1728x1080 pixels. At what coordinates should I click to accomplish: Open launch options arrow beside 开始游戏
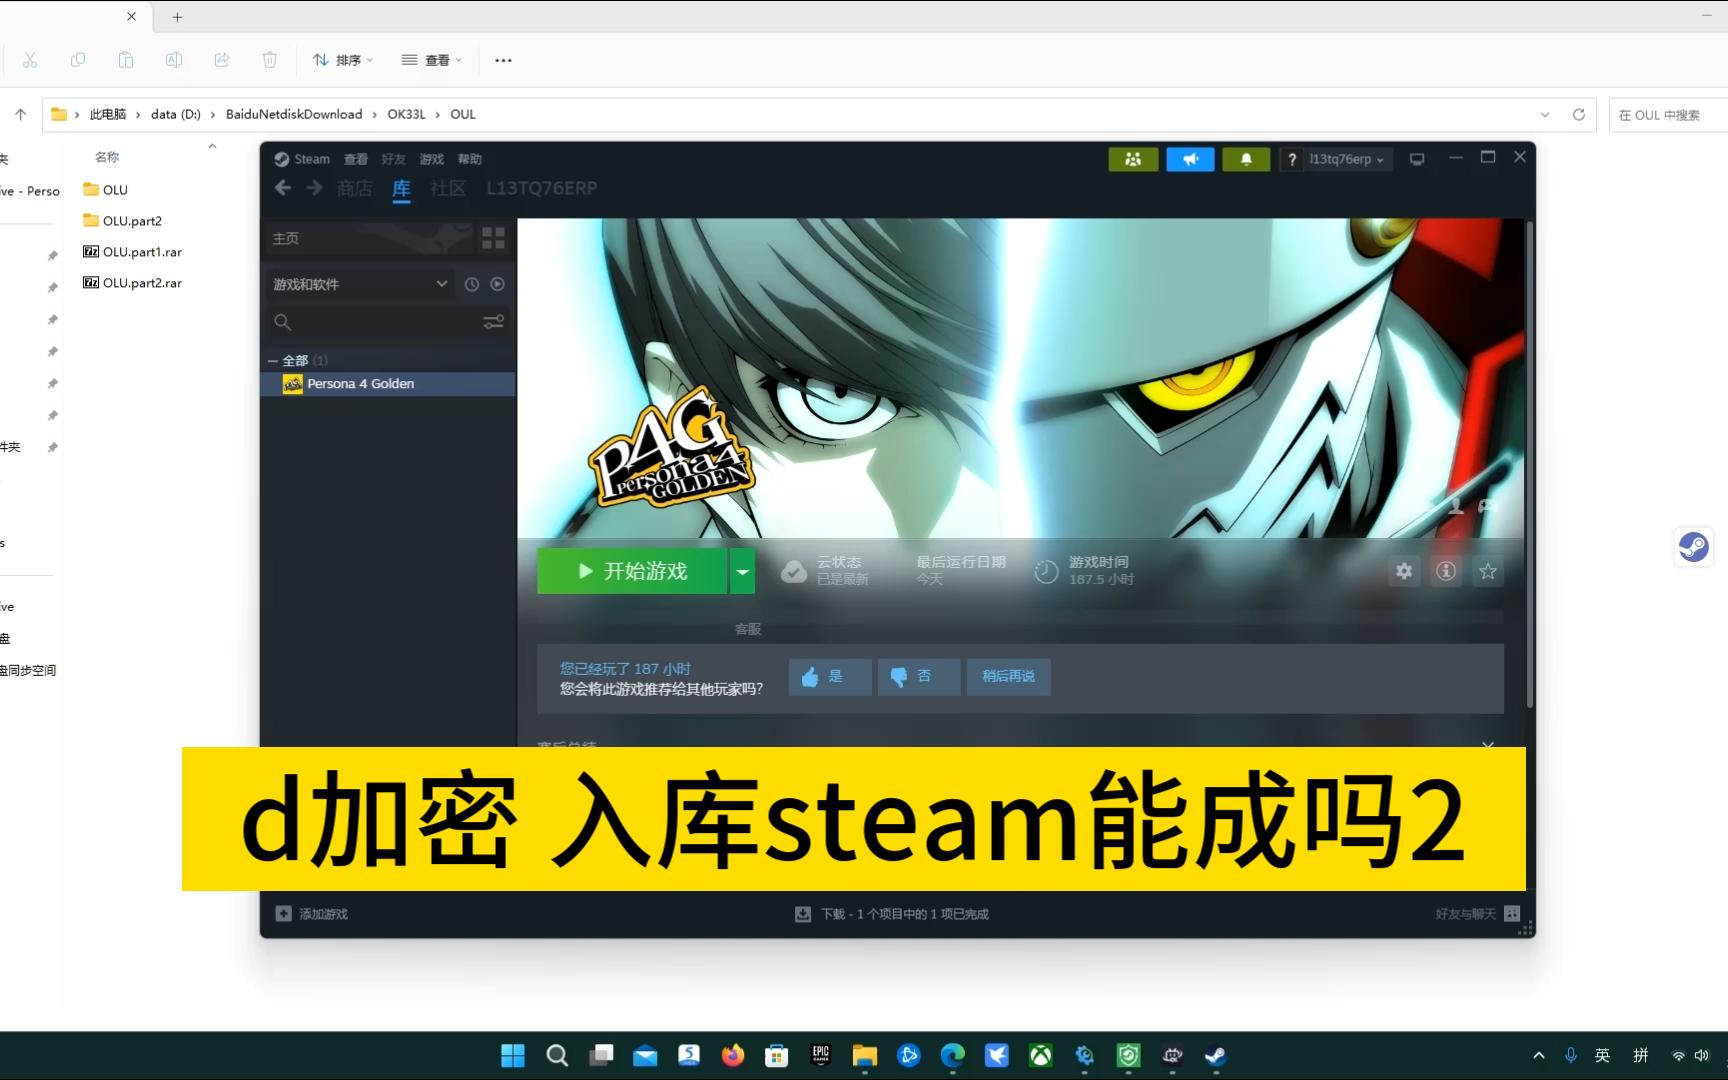pyautogui.click(x=742, y=571)
